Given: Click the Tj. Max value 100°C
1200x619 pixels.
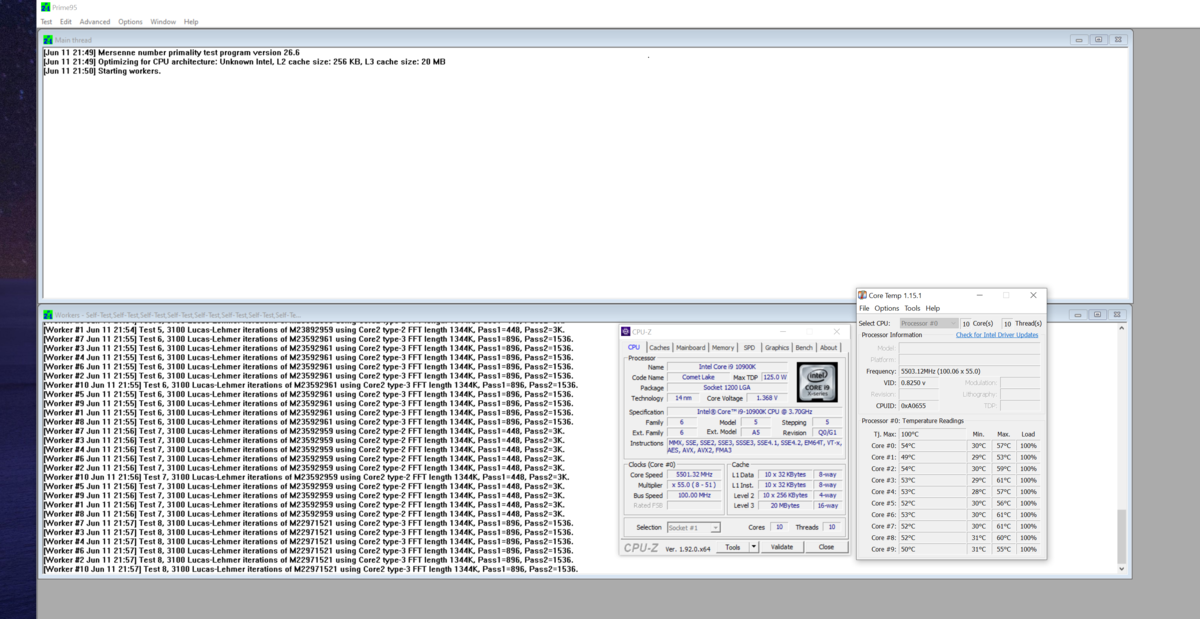Looking at the screenshot, I should 932,434.
